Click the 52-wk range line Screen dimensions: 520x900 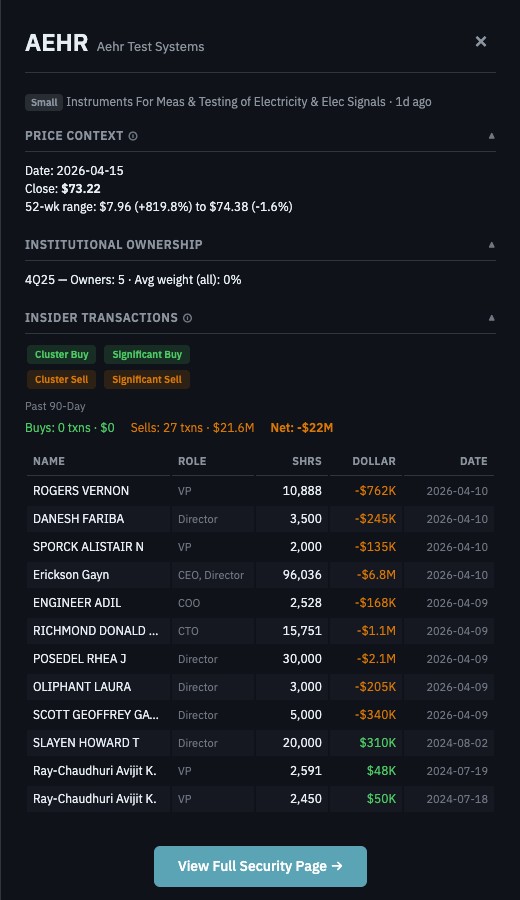[x=159, y=207]
